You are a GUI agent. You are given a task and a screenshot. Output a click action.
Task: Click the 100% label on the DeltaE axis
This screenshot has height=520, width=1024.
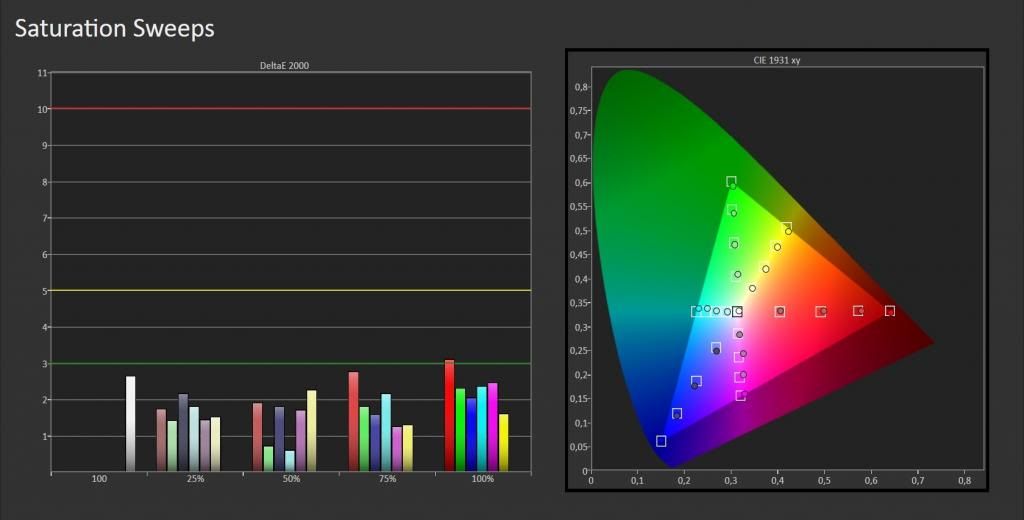[x=483, y=479]
